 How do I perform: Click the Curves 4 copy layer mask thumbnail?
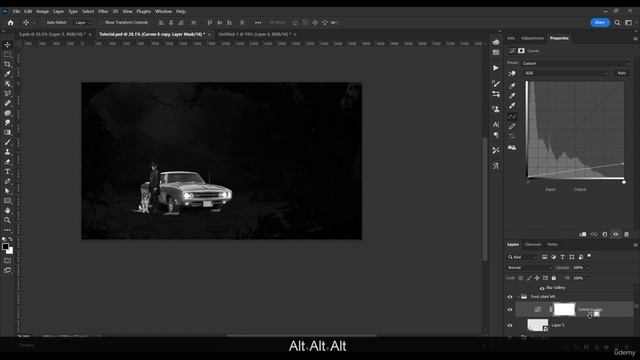[564, 309]
